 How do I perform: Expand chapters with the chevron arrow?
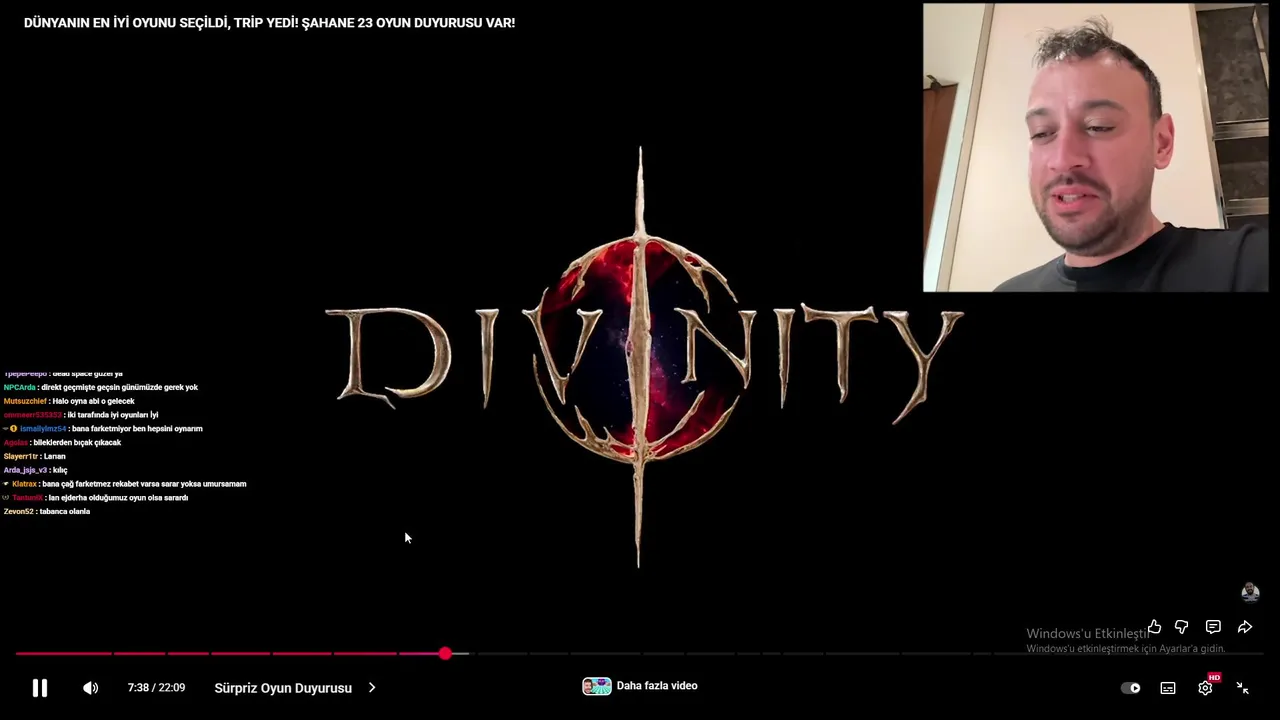372,688
